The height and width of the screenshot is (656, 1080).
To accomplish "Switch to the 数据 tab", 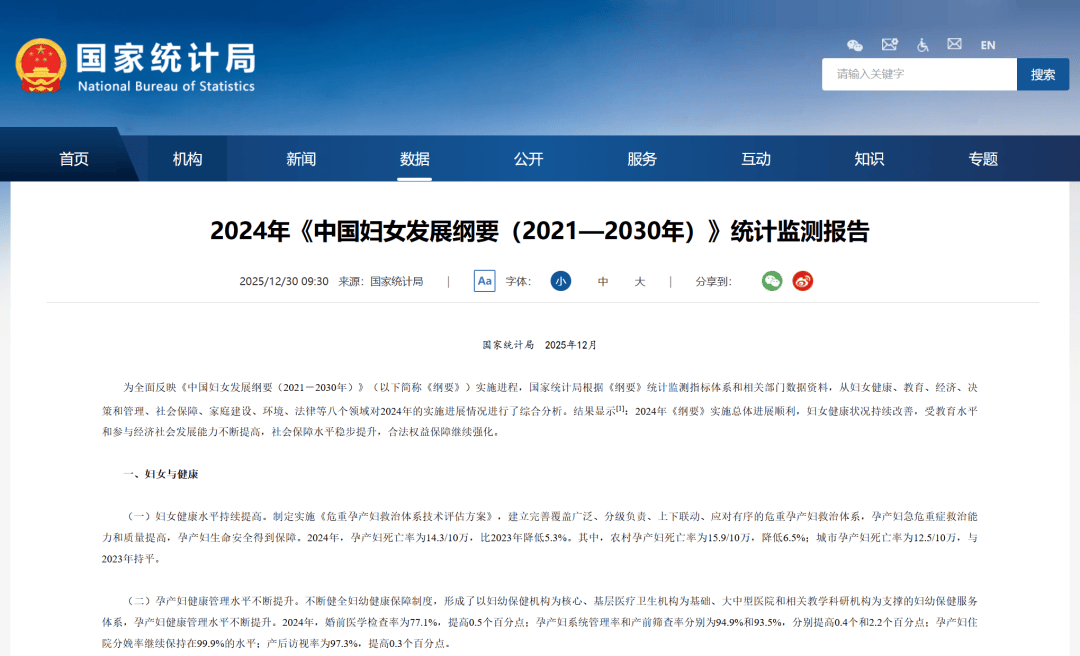I will tap(414, 157).
